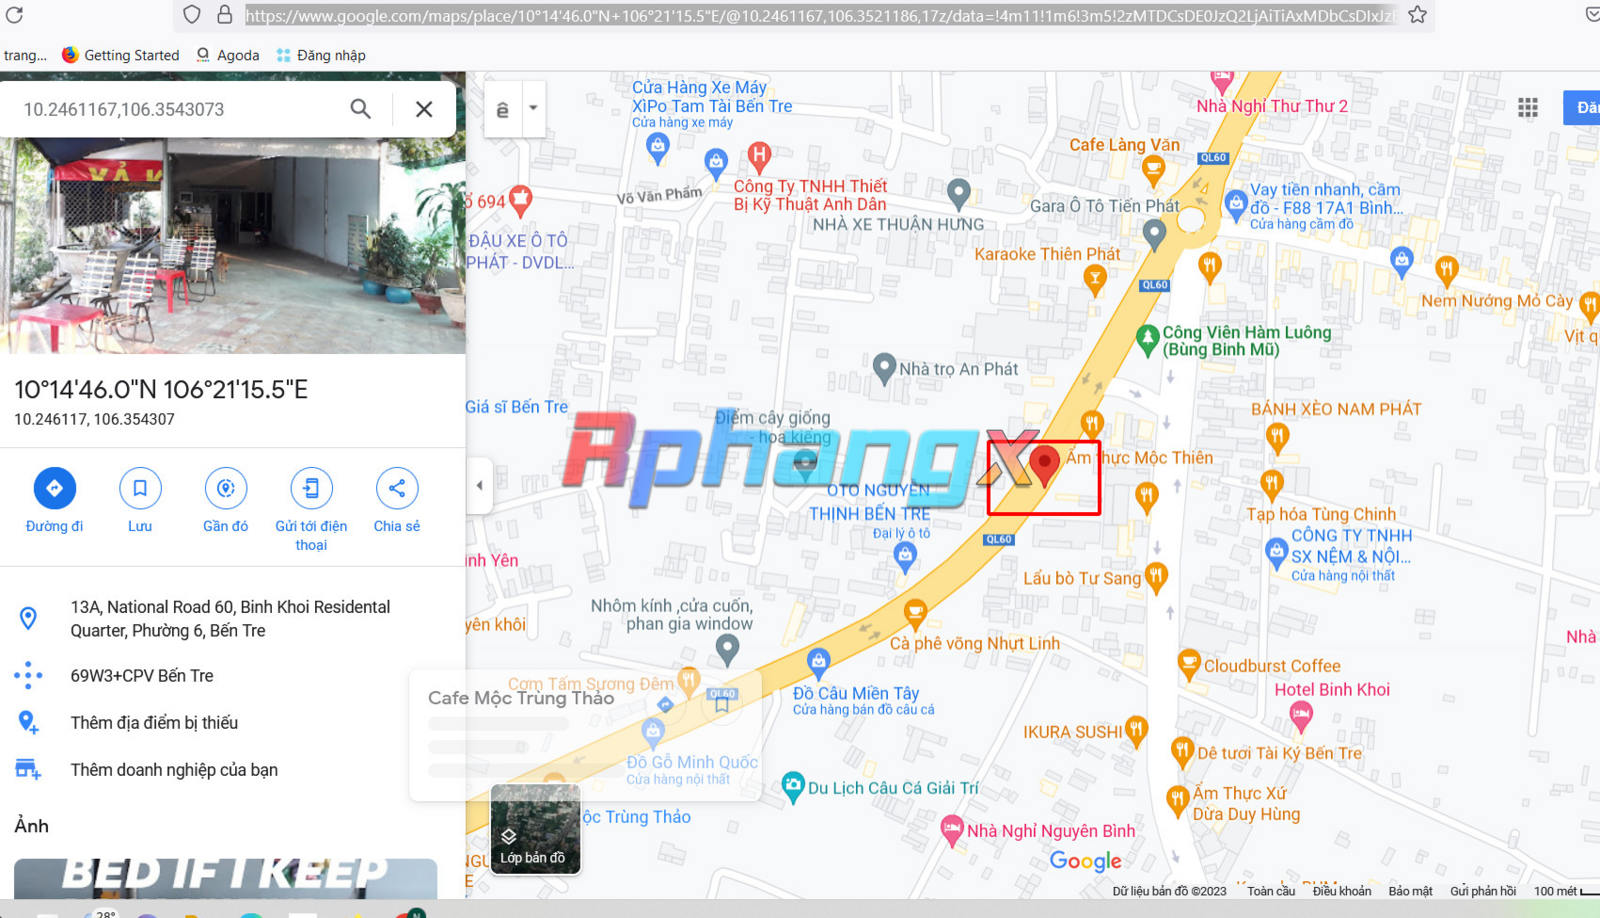Click the Cà phê võng Nhựt Linh marker

915,614
